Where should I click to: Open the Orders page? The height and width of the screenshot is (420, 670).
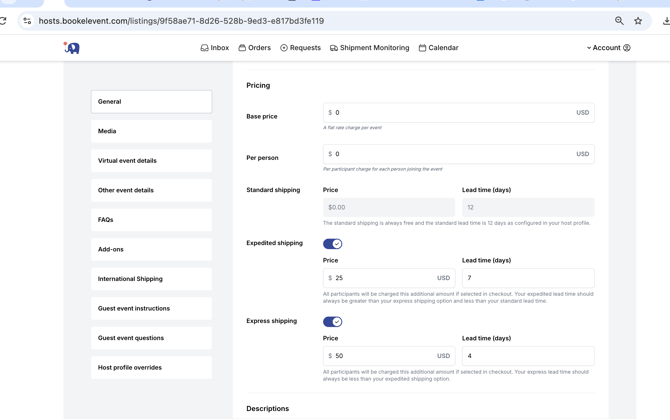pos(254,48)
